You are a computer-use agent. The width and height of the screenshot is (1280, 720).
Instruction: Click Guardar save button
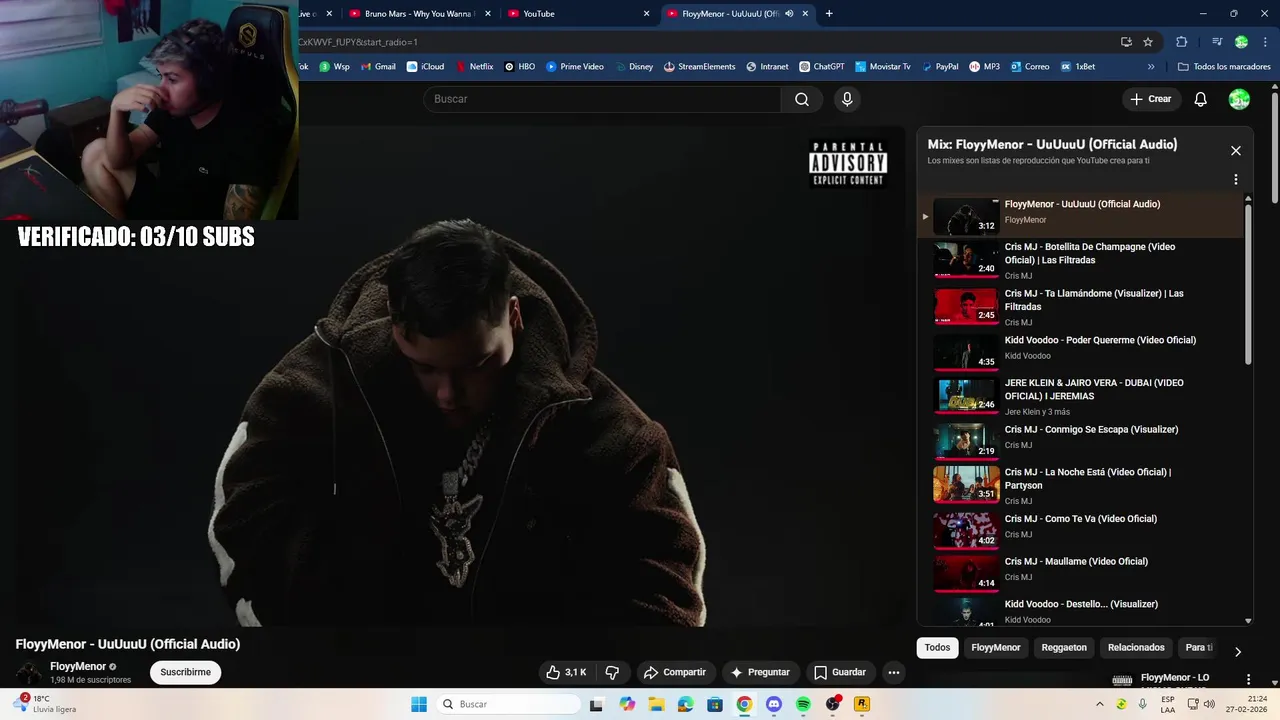point(840,672)
